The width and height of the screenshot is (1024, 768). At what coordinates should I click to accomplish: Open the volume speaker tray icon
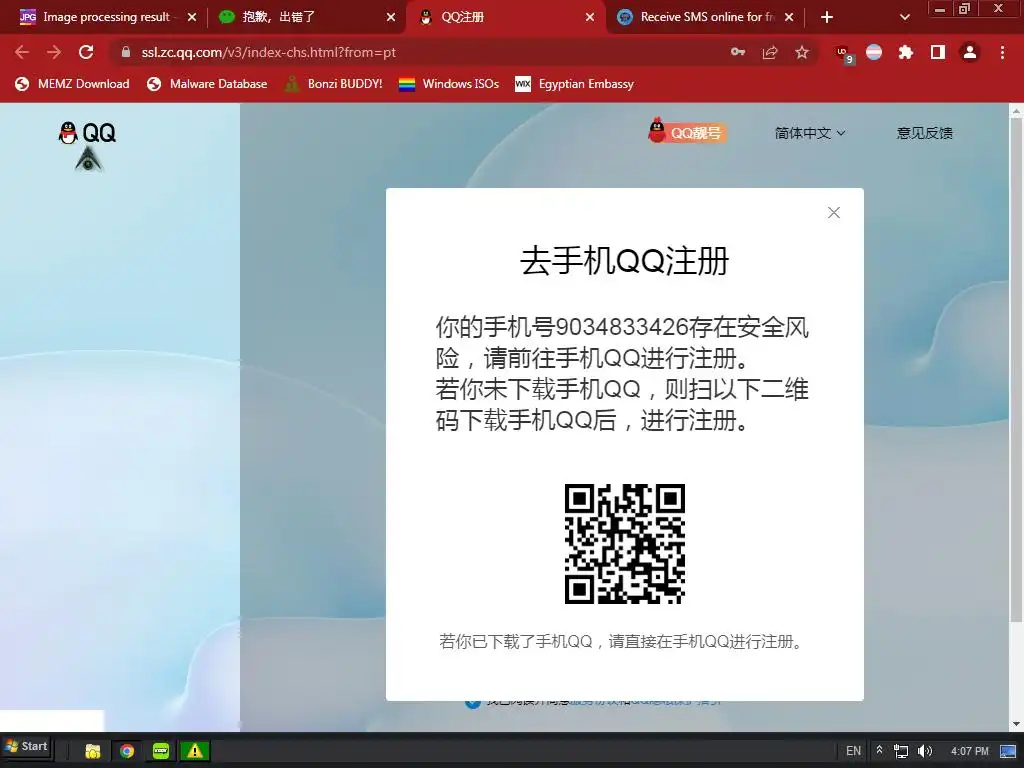point(925,751)
